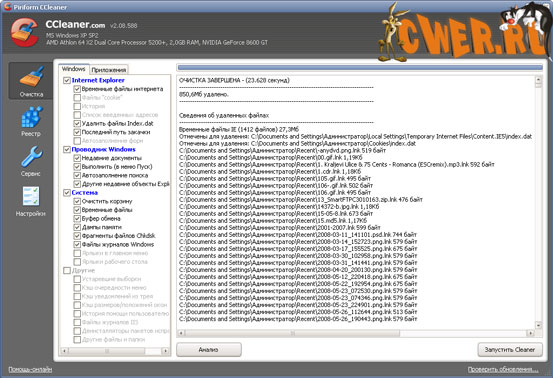Uncheck Очистить корзину checkbox

pyautogui.click(x=77, y=201)
